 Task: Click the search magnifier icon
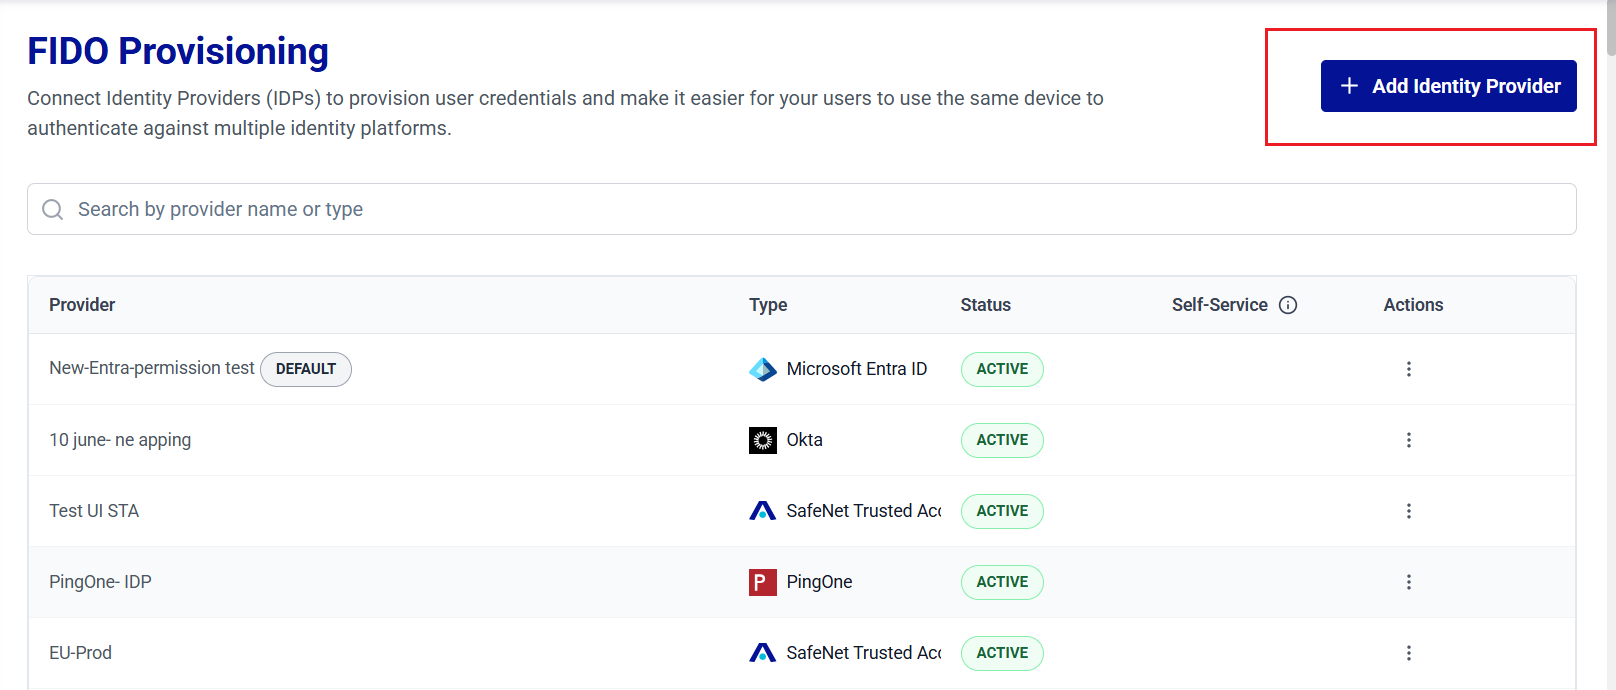point(52,209)
